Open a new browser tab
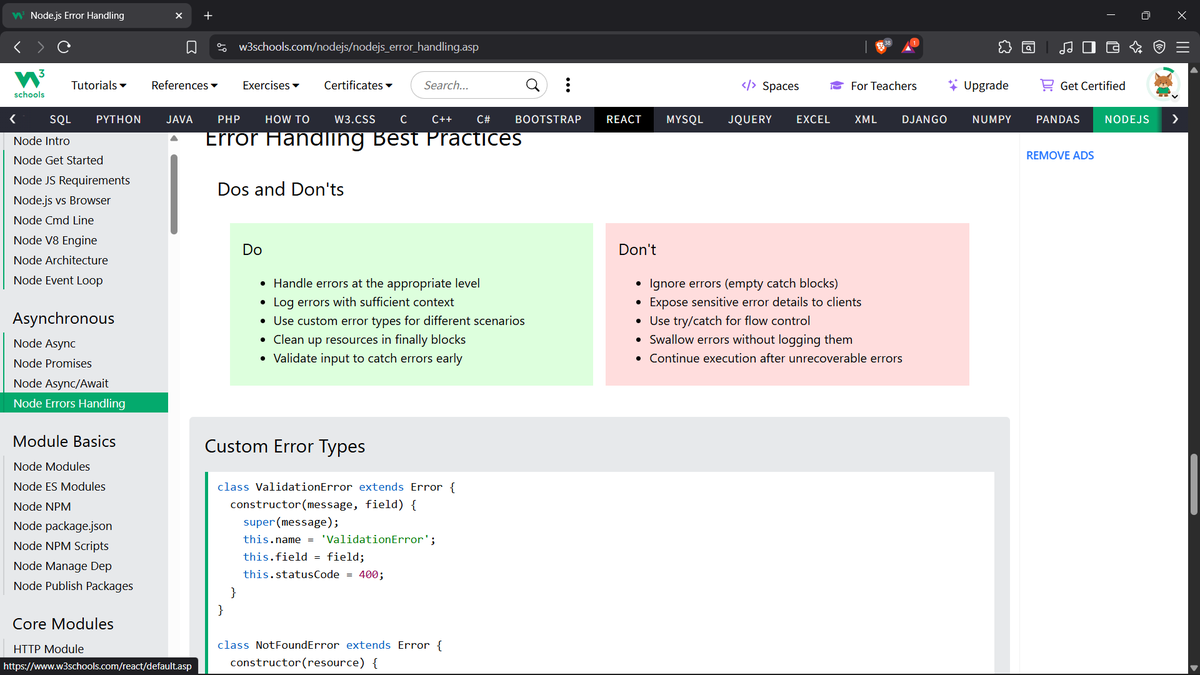Image resolution: width=1200 pixels, height=675 pixels. 208,15
